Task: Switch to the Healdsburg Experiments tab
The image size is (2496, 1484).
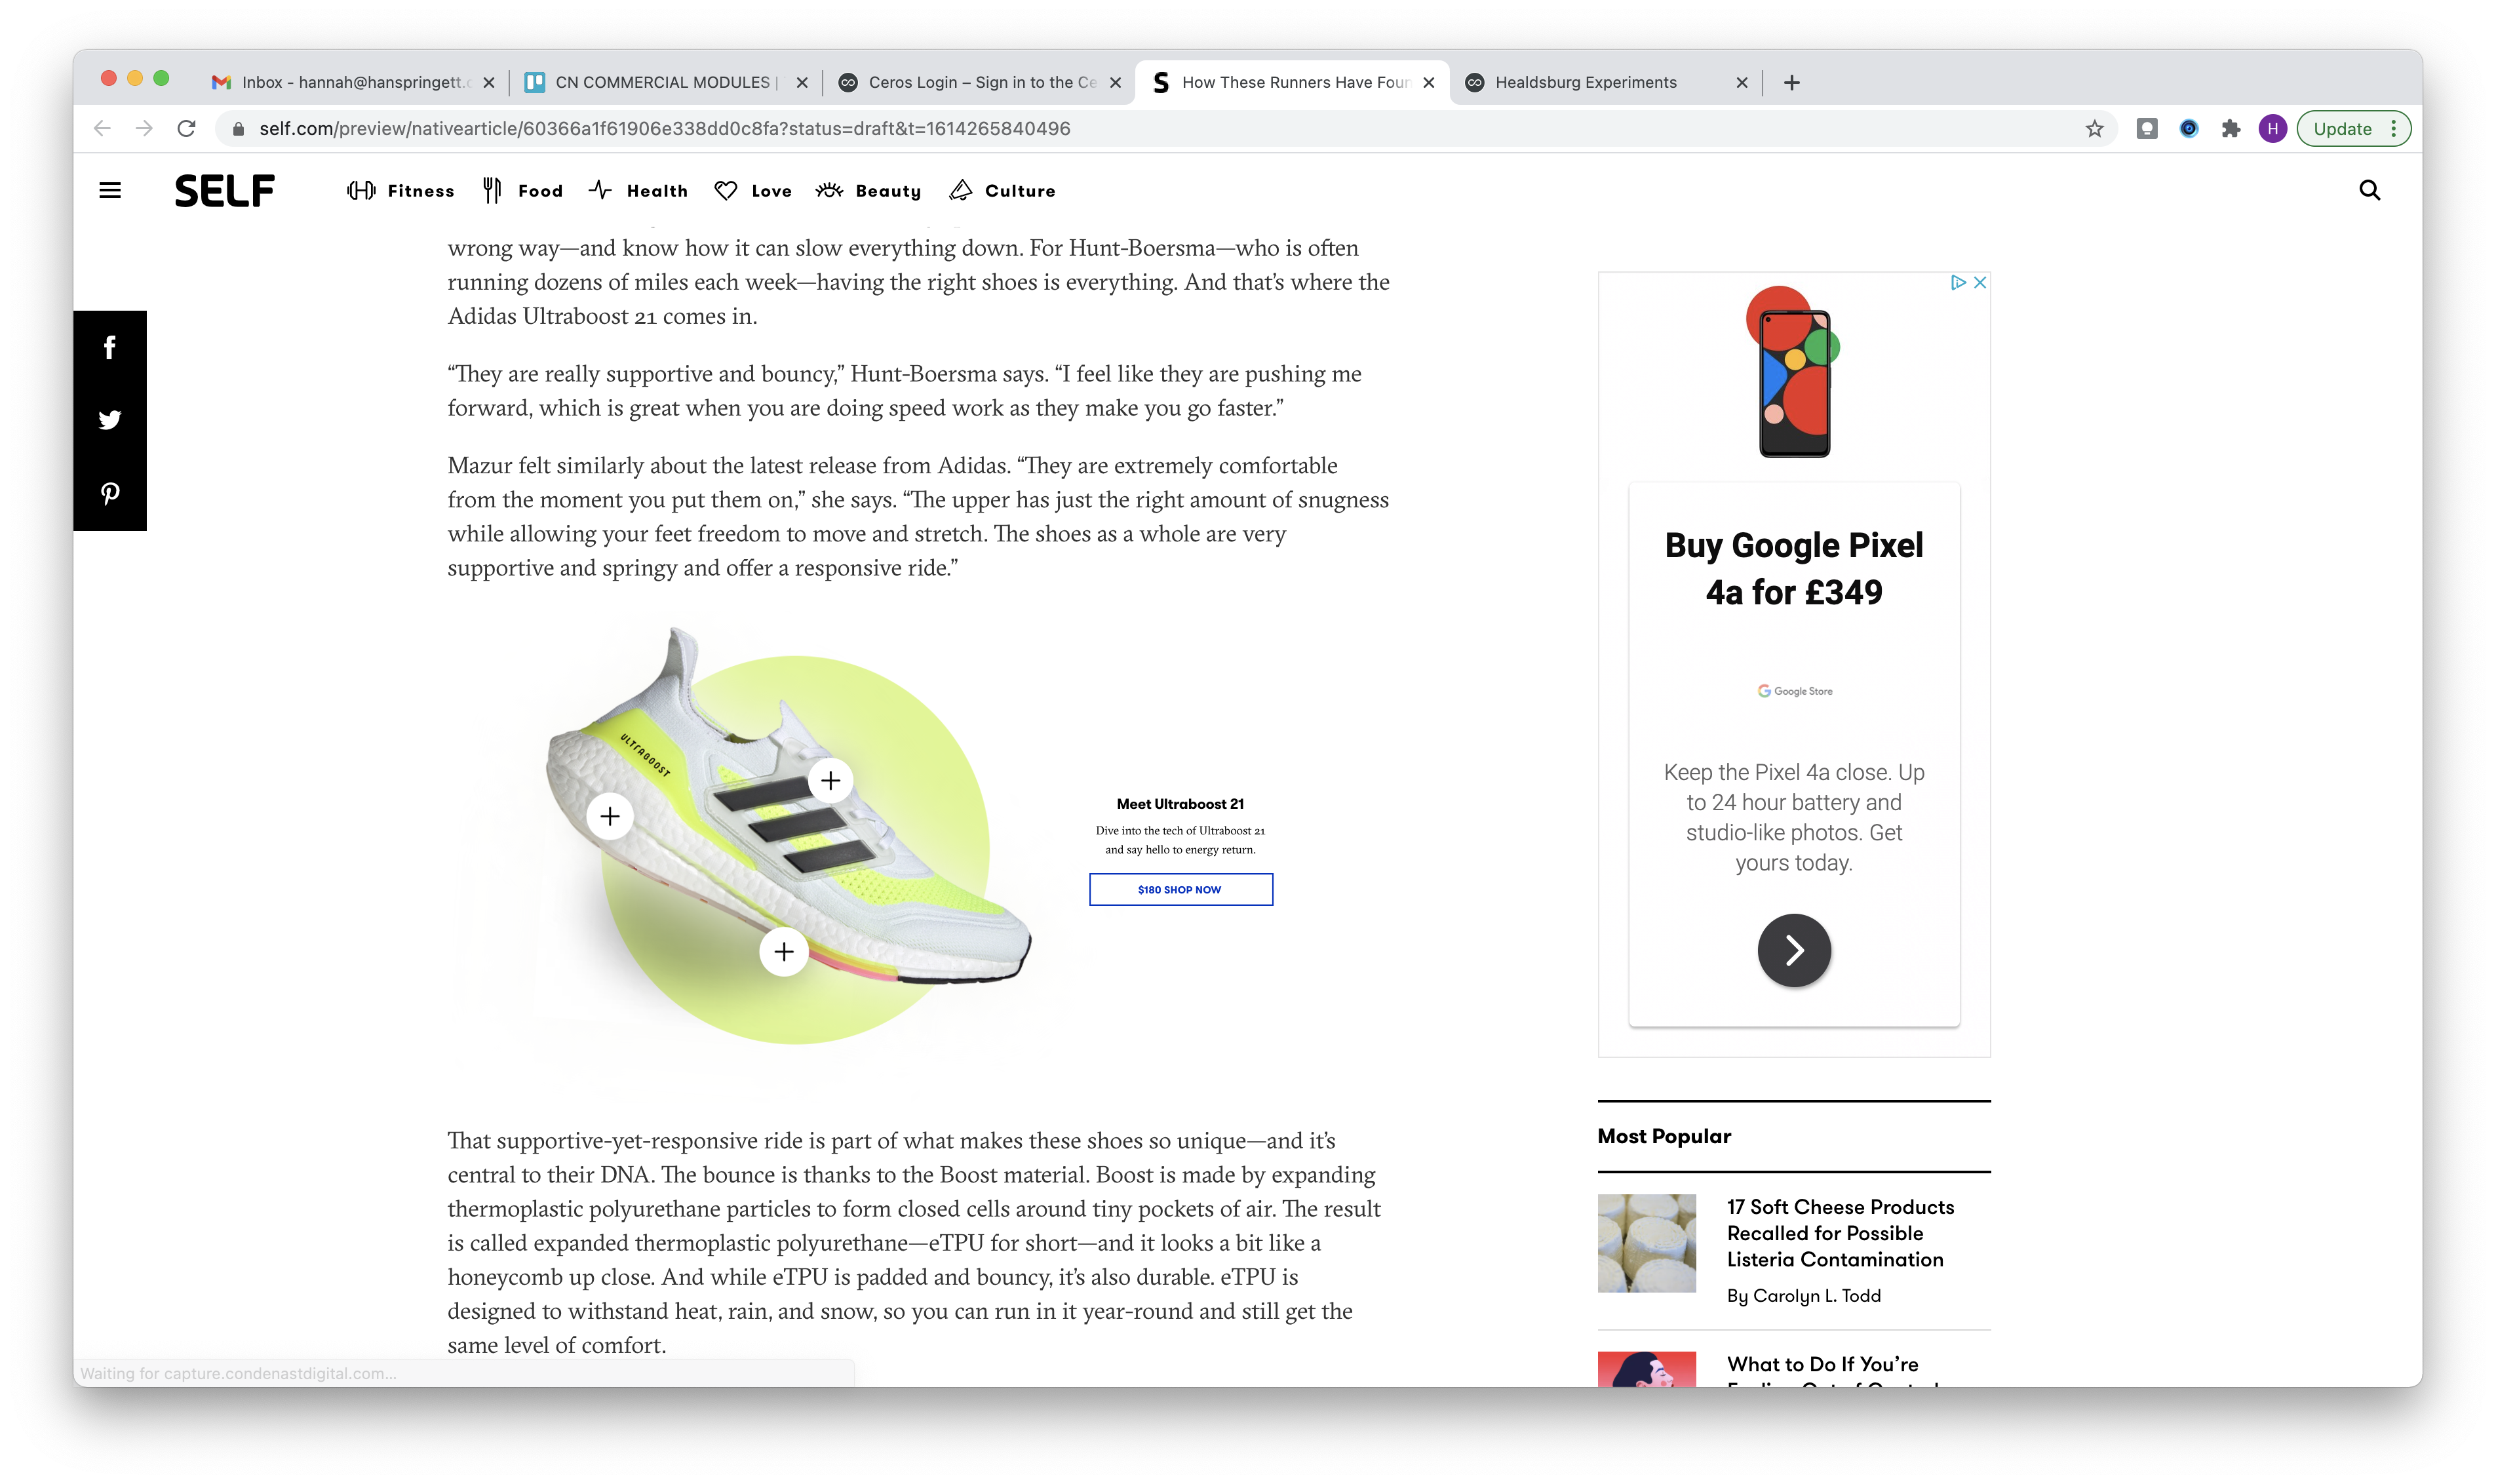Action: click(1585, 82)
